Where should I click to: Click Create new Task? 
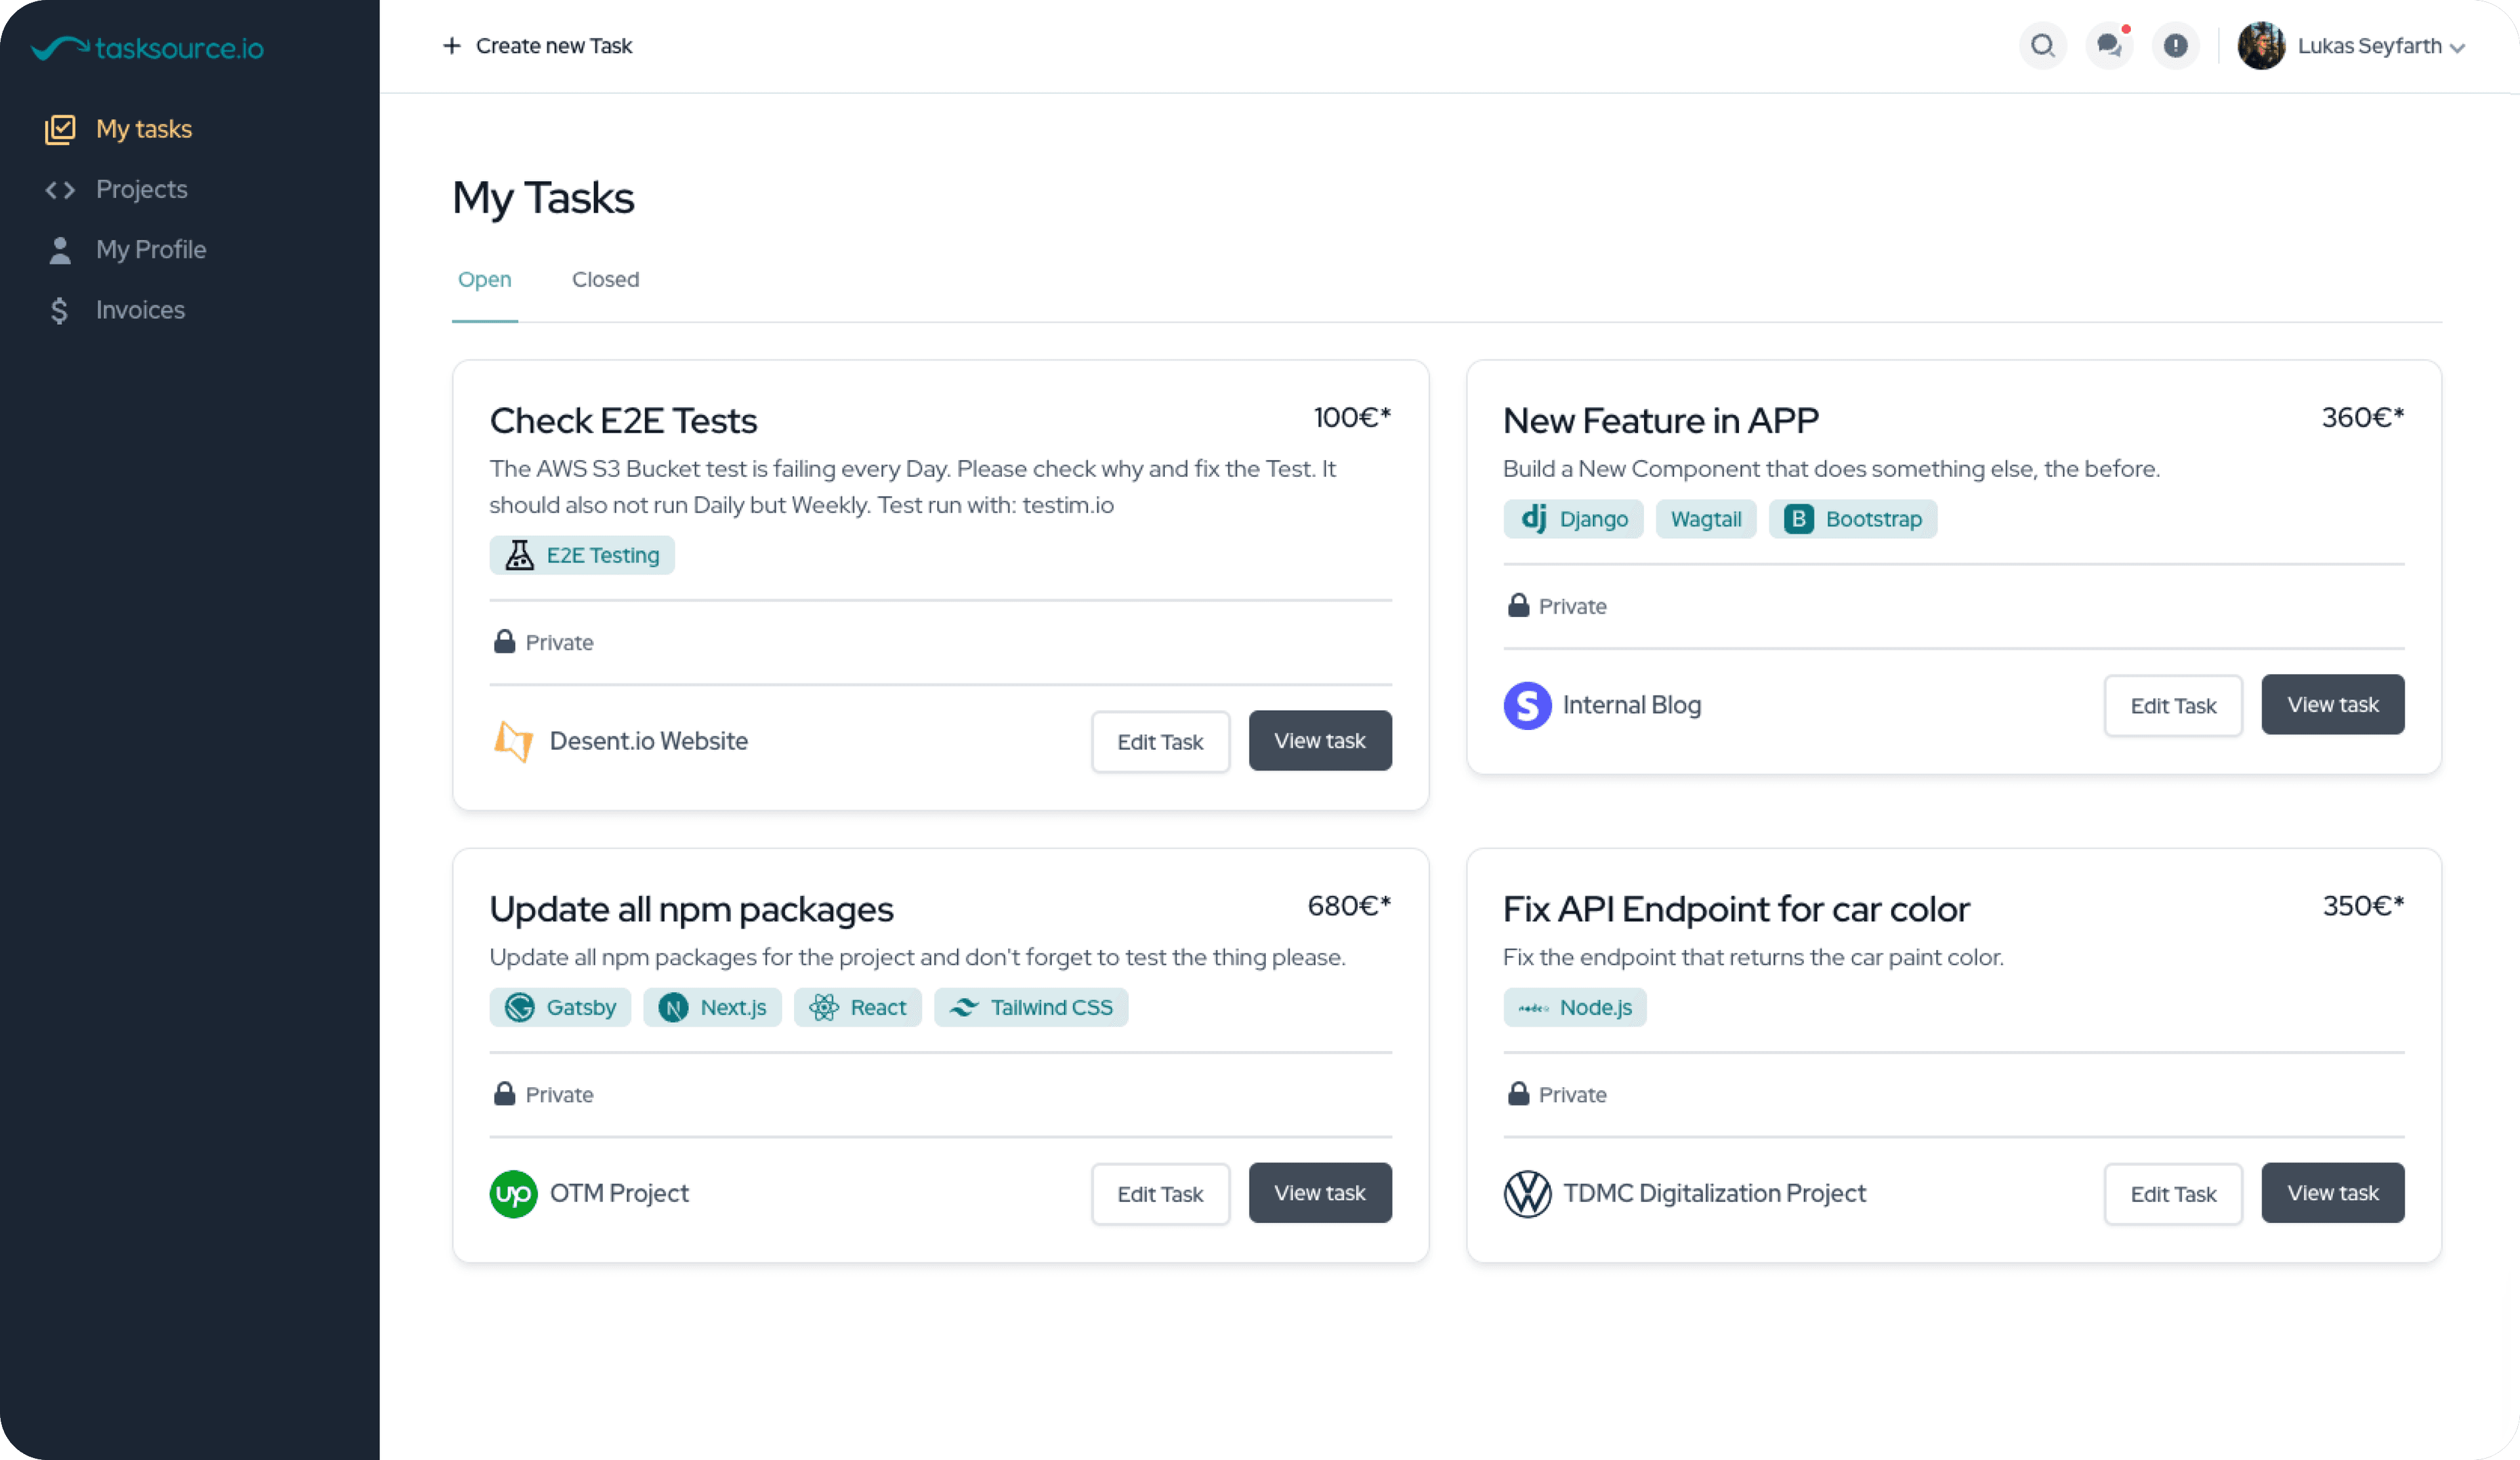click(x=537, y=46)
